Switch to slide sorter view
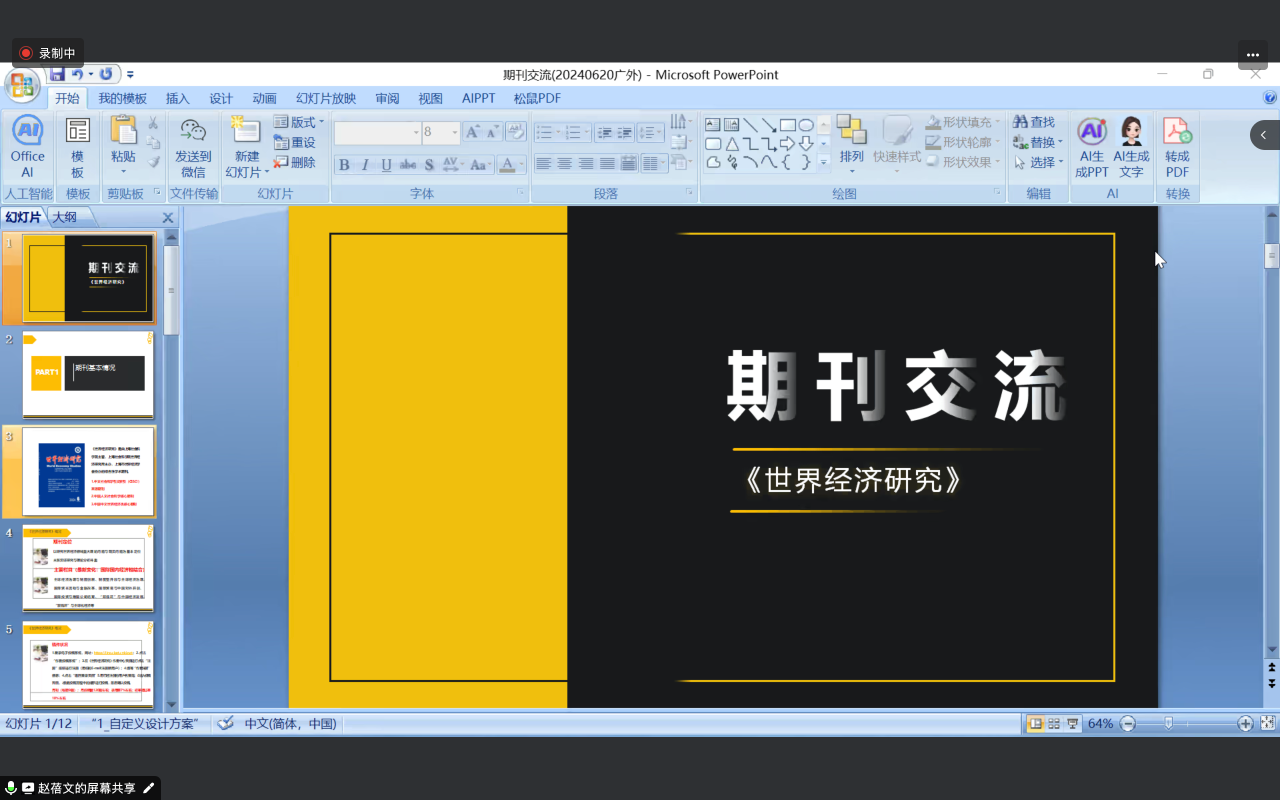Viewport: 1280px width, 800px height. [x=1054, y=723]
